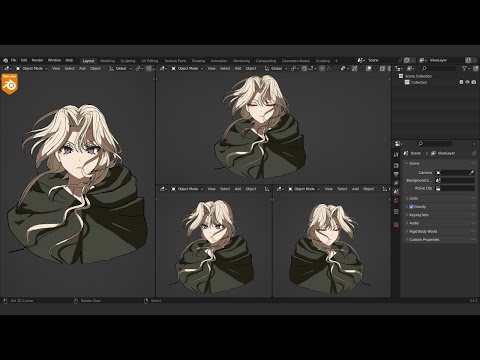Switch to the Scripting workspace tab
Image resolution: width=480 pixels, height=360 pixels.
pos(323,61)
